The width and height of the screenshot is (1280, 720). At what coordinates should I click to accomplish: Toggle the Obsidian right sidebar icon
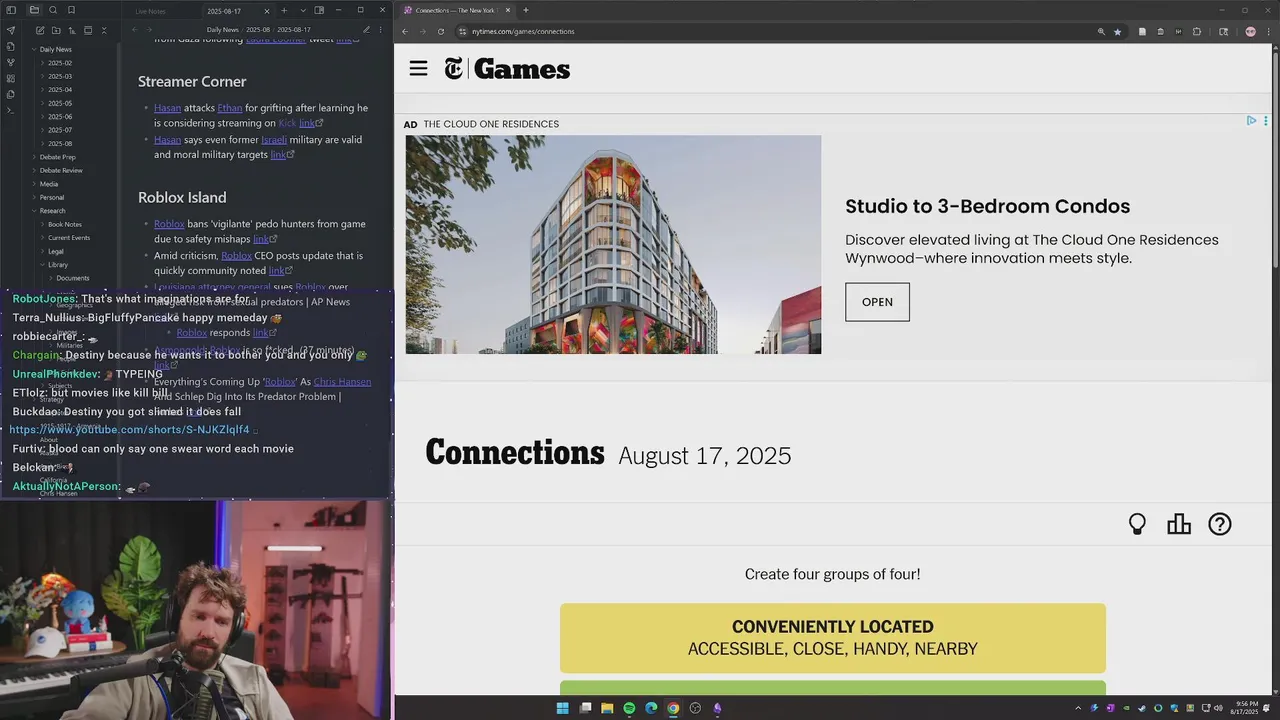click(x=319, y=10)
